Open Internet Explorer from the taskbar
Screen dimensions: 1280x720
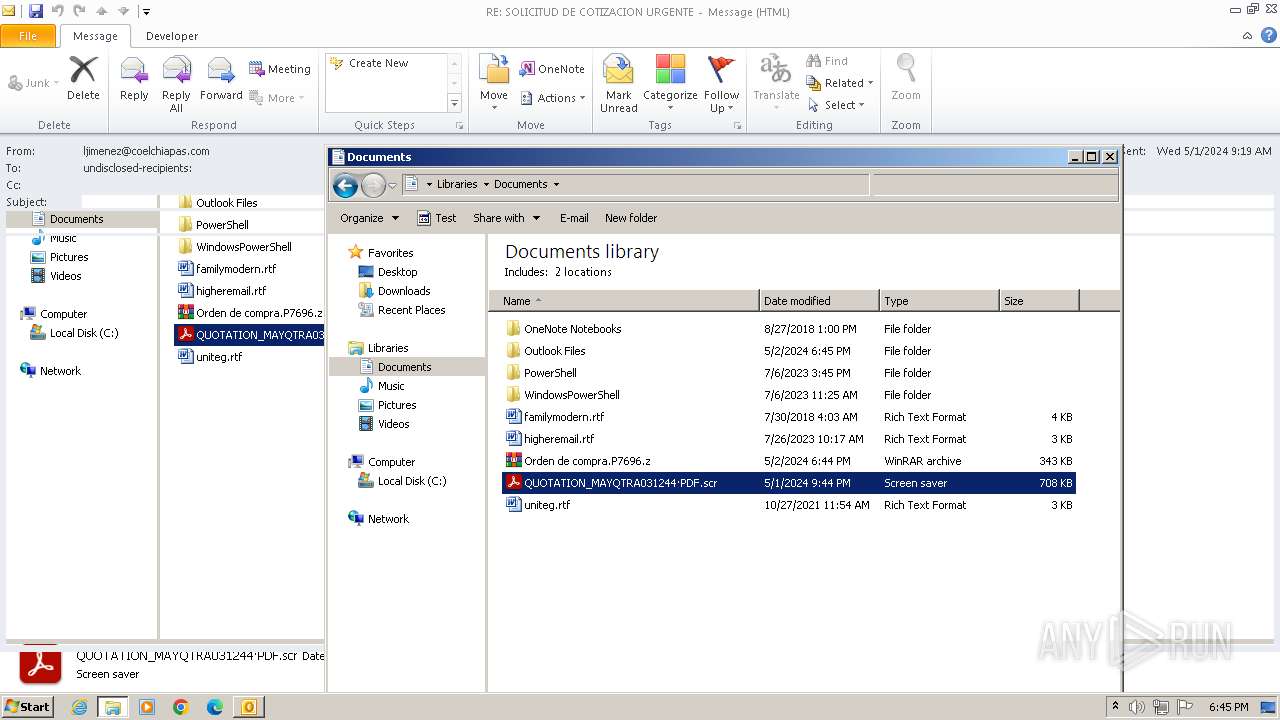(79, 707)
